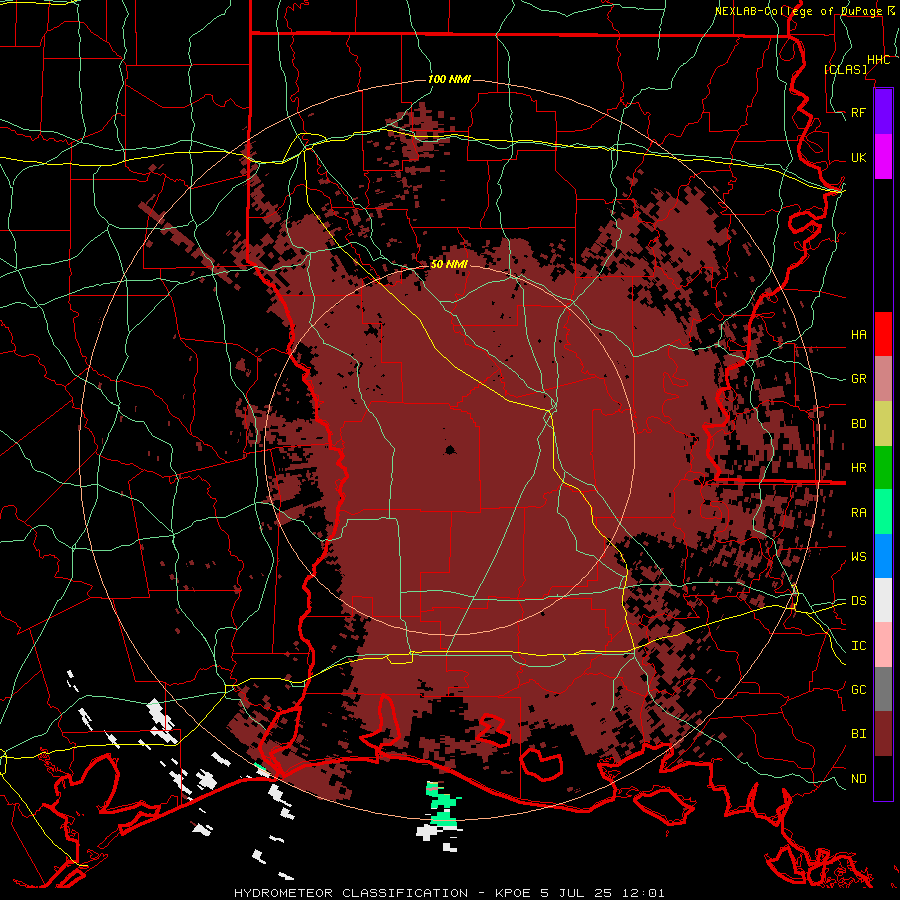Click the "RF" legend label

tap(859, 112)
